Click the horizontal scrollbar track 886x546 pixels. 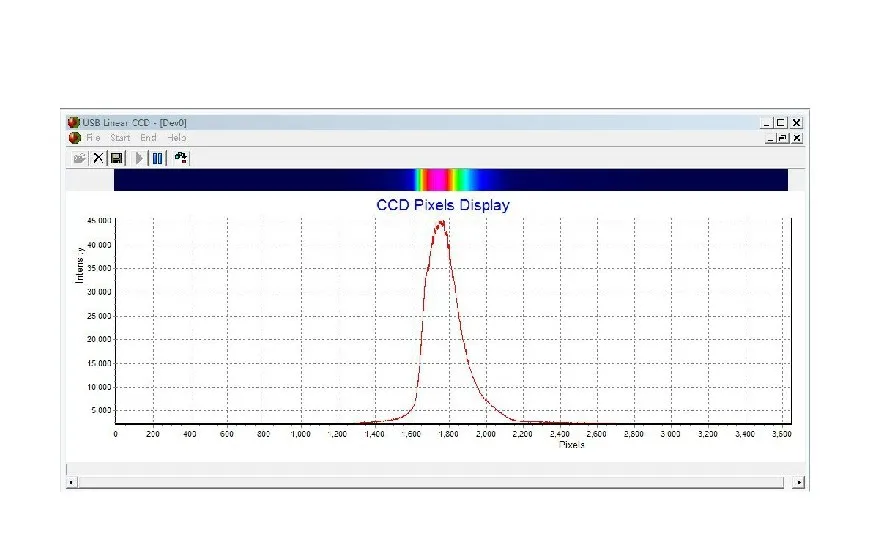431,483
